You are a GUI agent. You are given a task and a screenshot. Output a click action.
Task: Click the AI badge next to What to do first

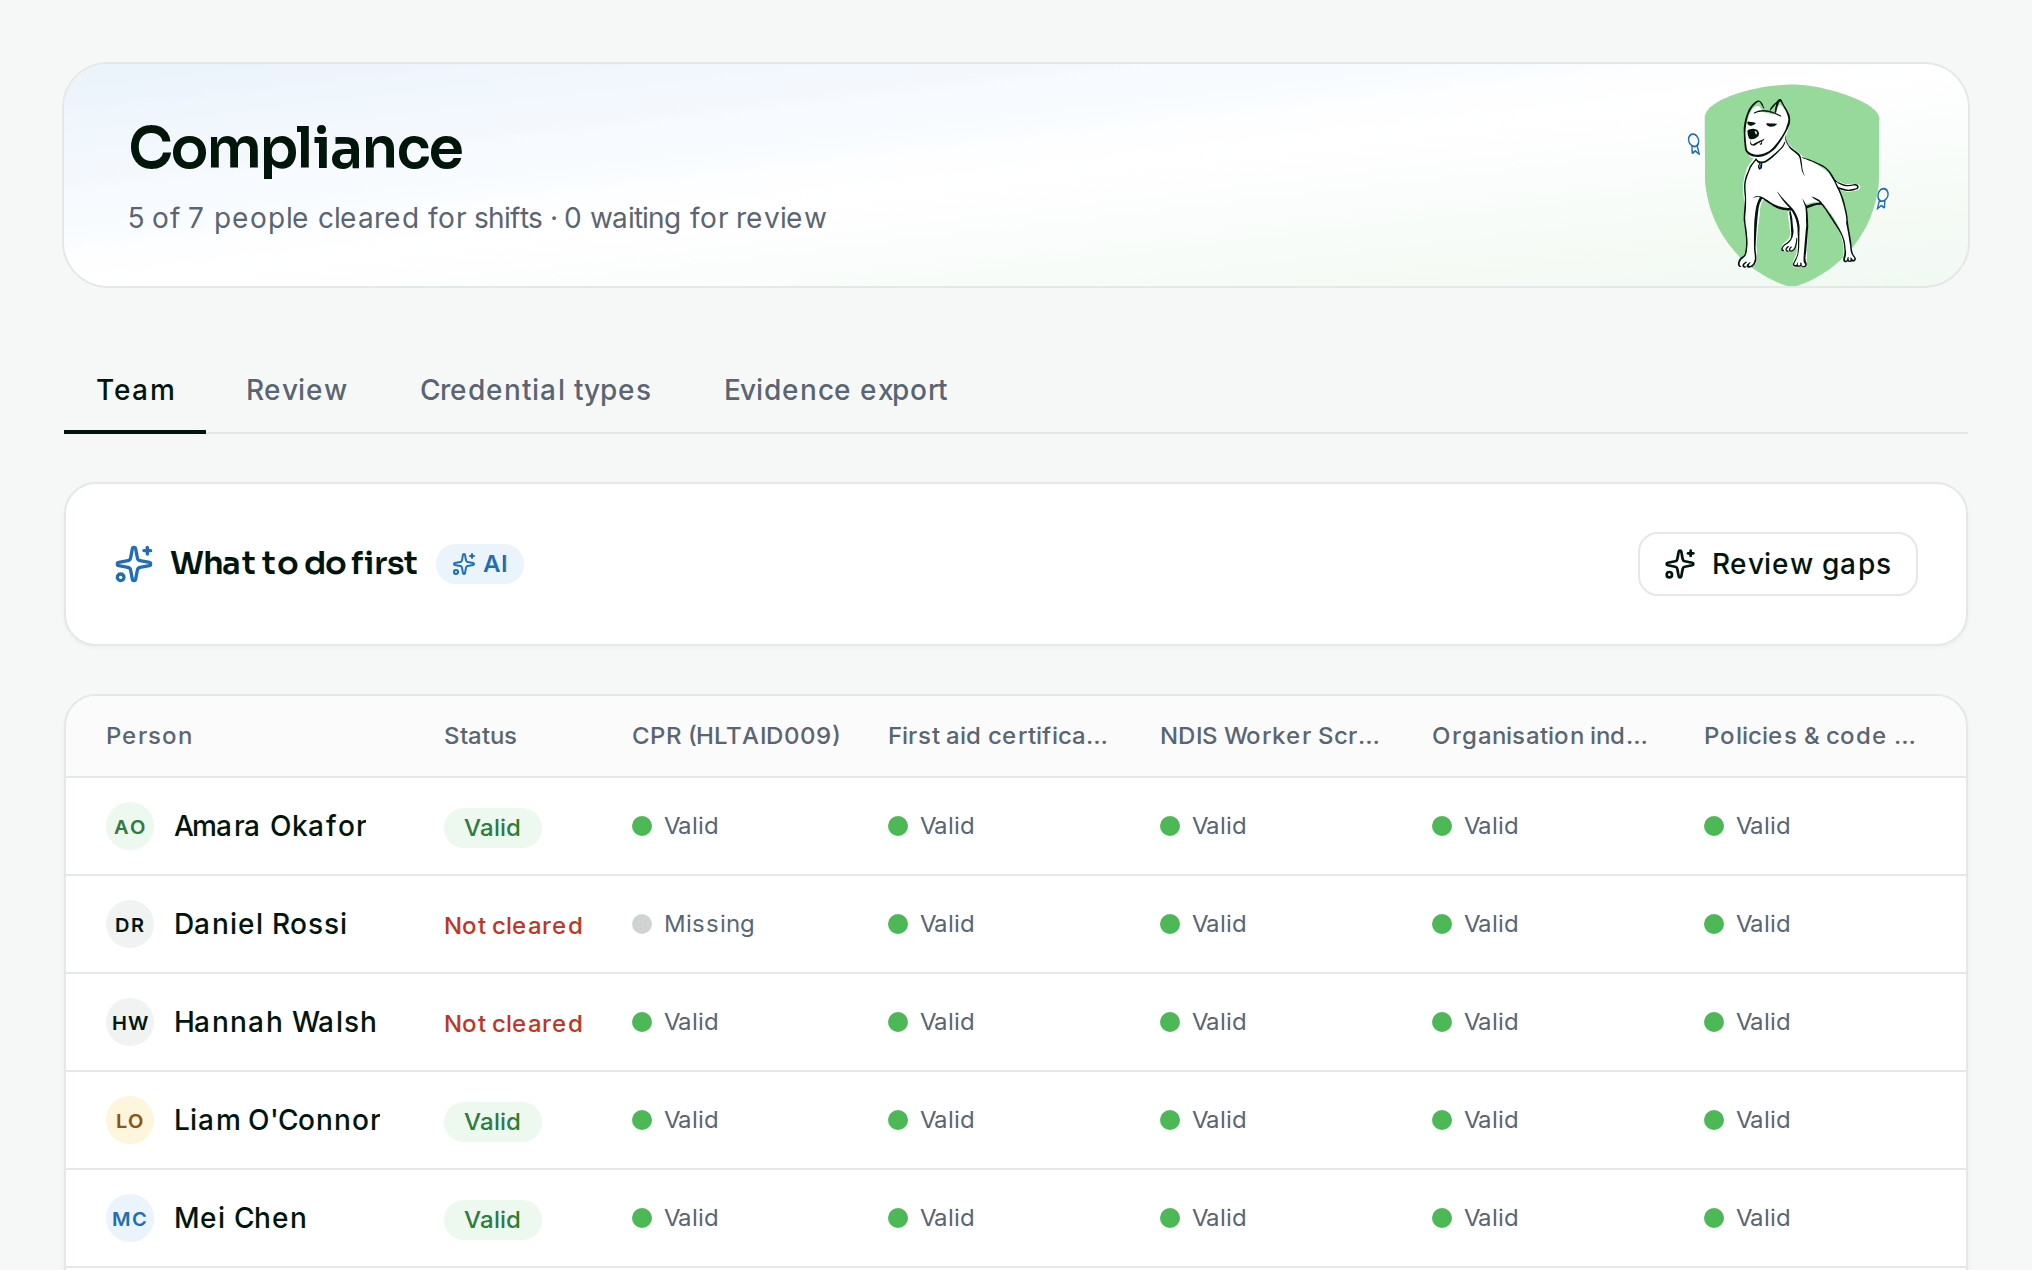coord(480,564)
